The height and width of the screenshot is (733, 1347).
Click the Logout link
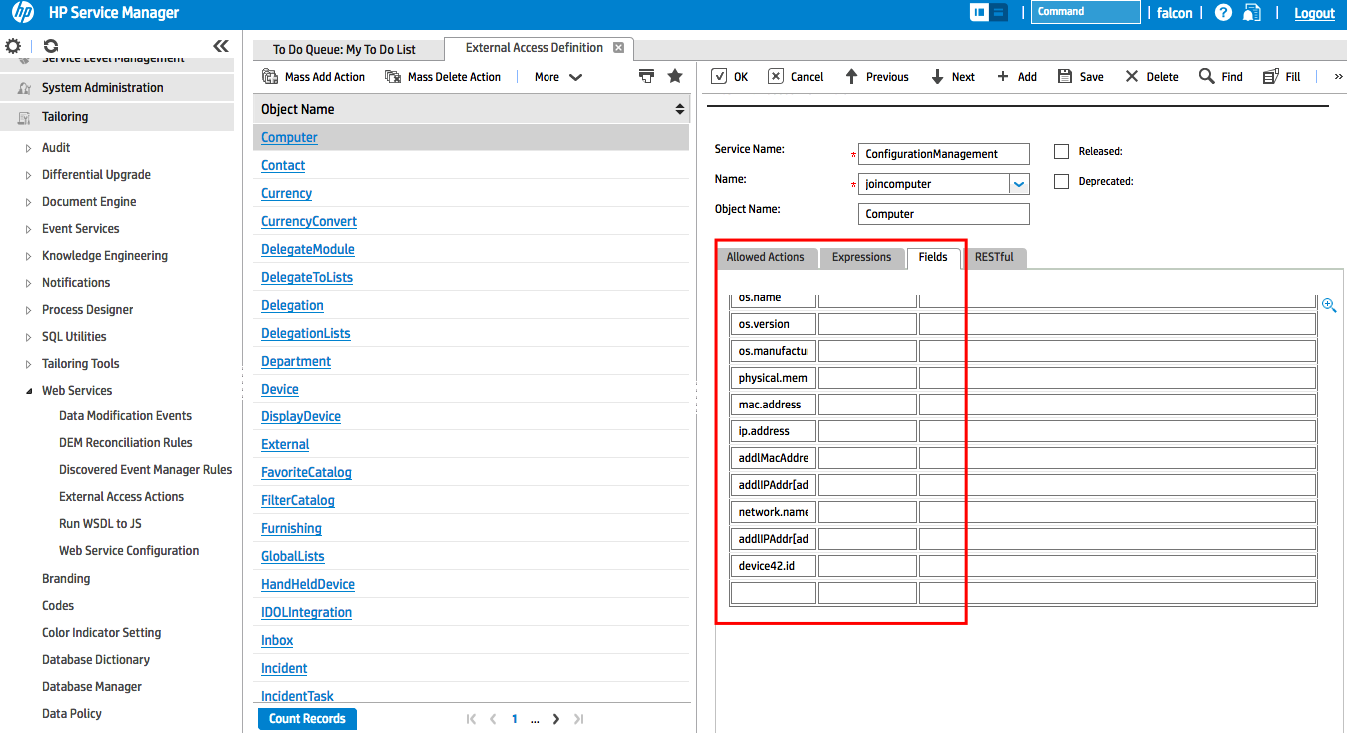(x=1314, y=13)
